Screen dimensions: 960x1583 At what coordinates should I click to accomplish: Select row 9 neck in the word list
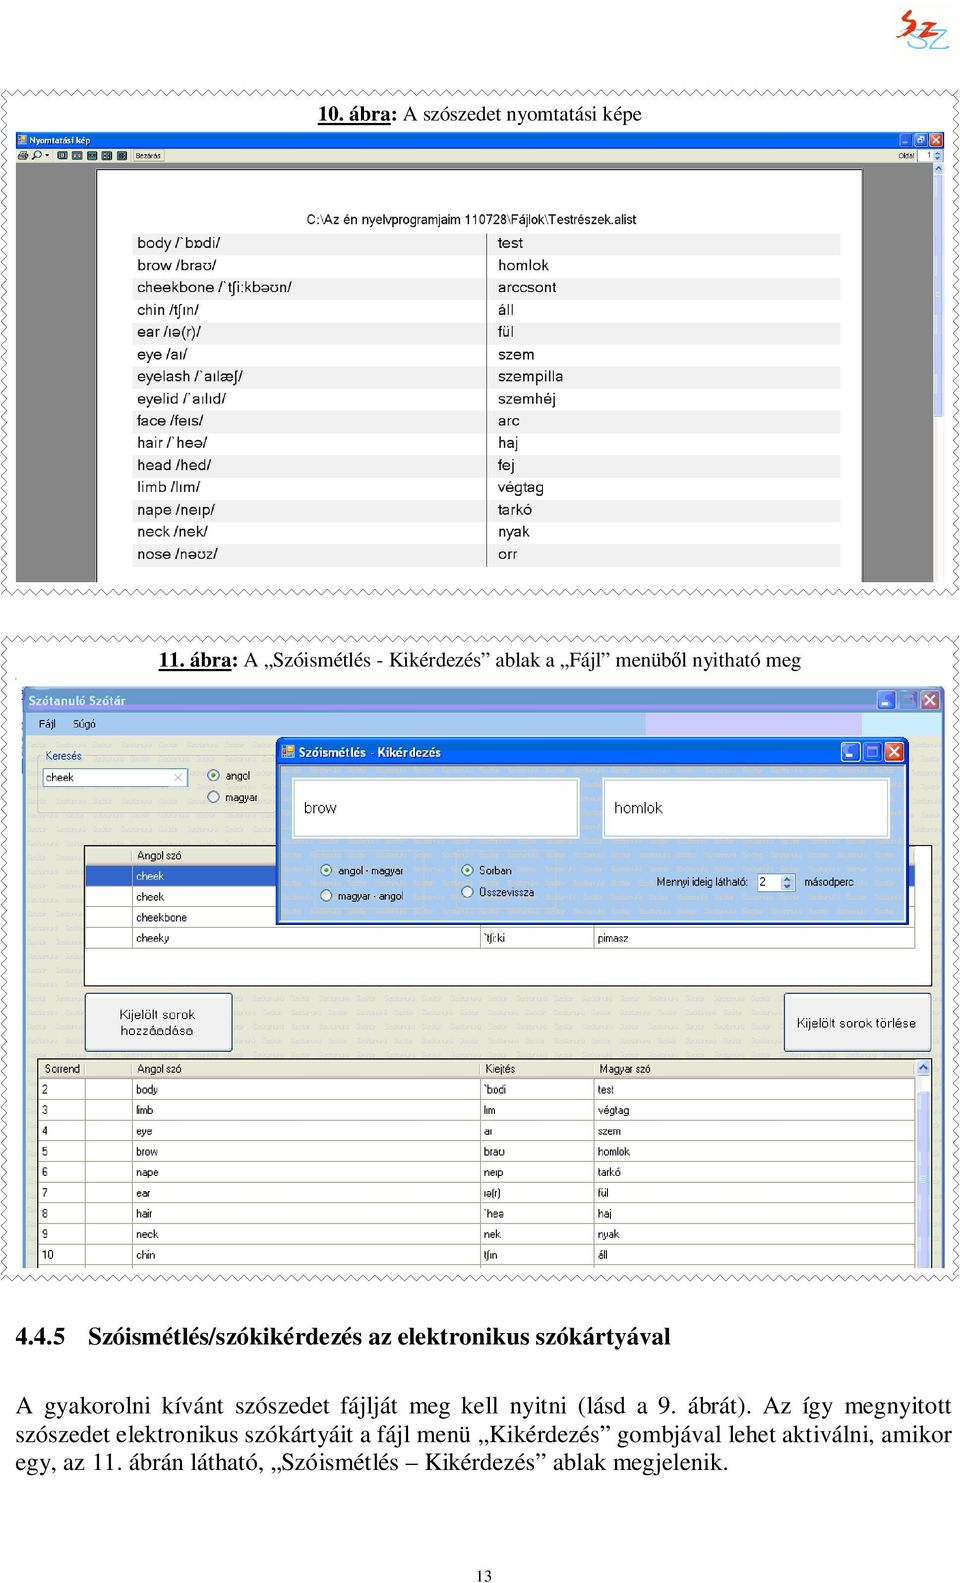coord(476,1234)
